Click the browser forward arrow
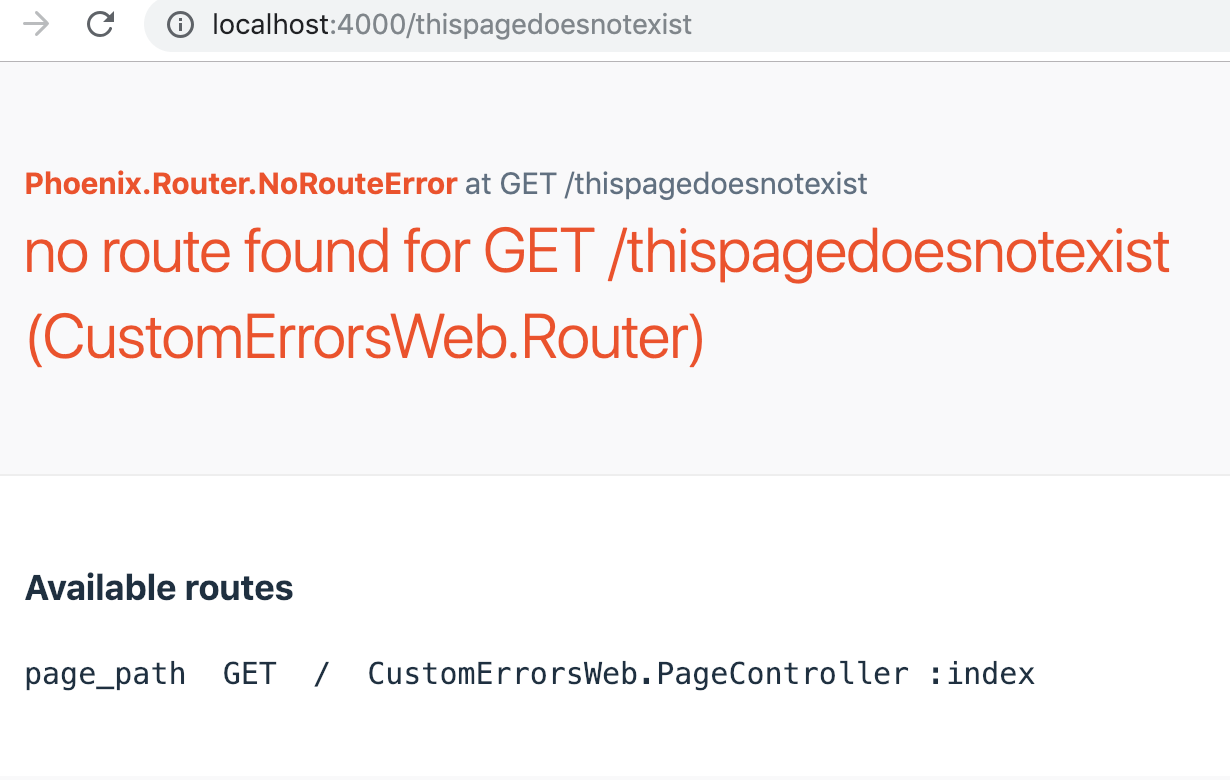This screenshot has height=780, width=1230. [x=36, y=24]
